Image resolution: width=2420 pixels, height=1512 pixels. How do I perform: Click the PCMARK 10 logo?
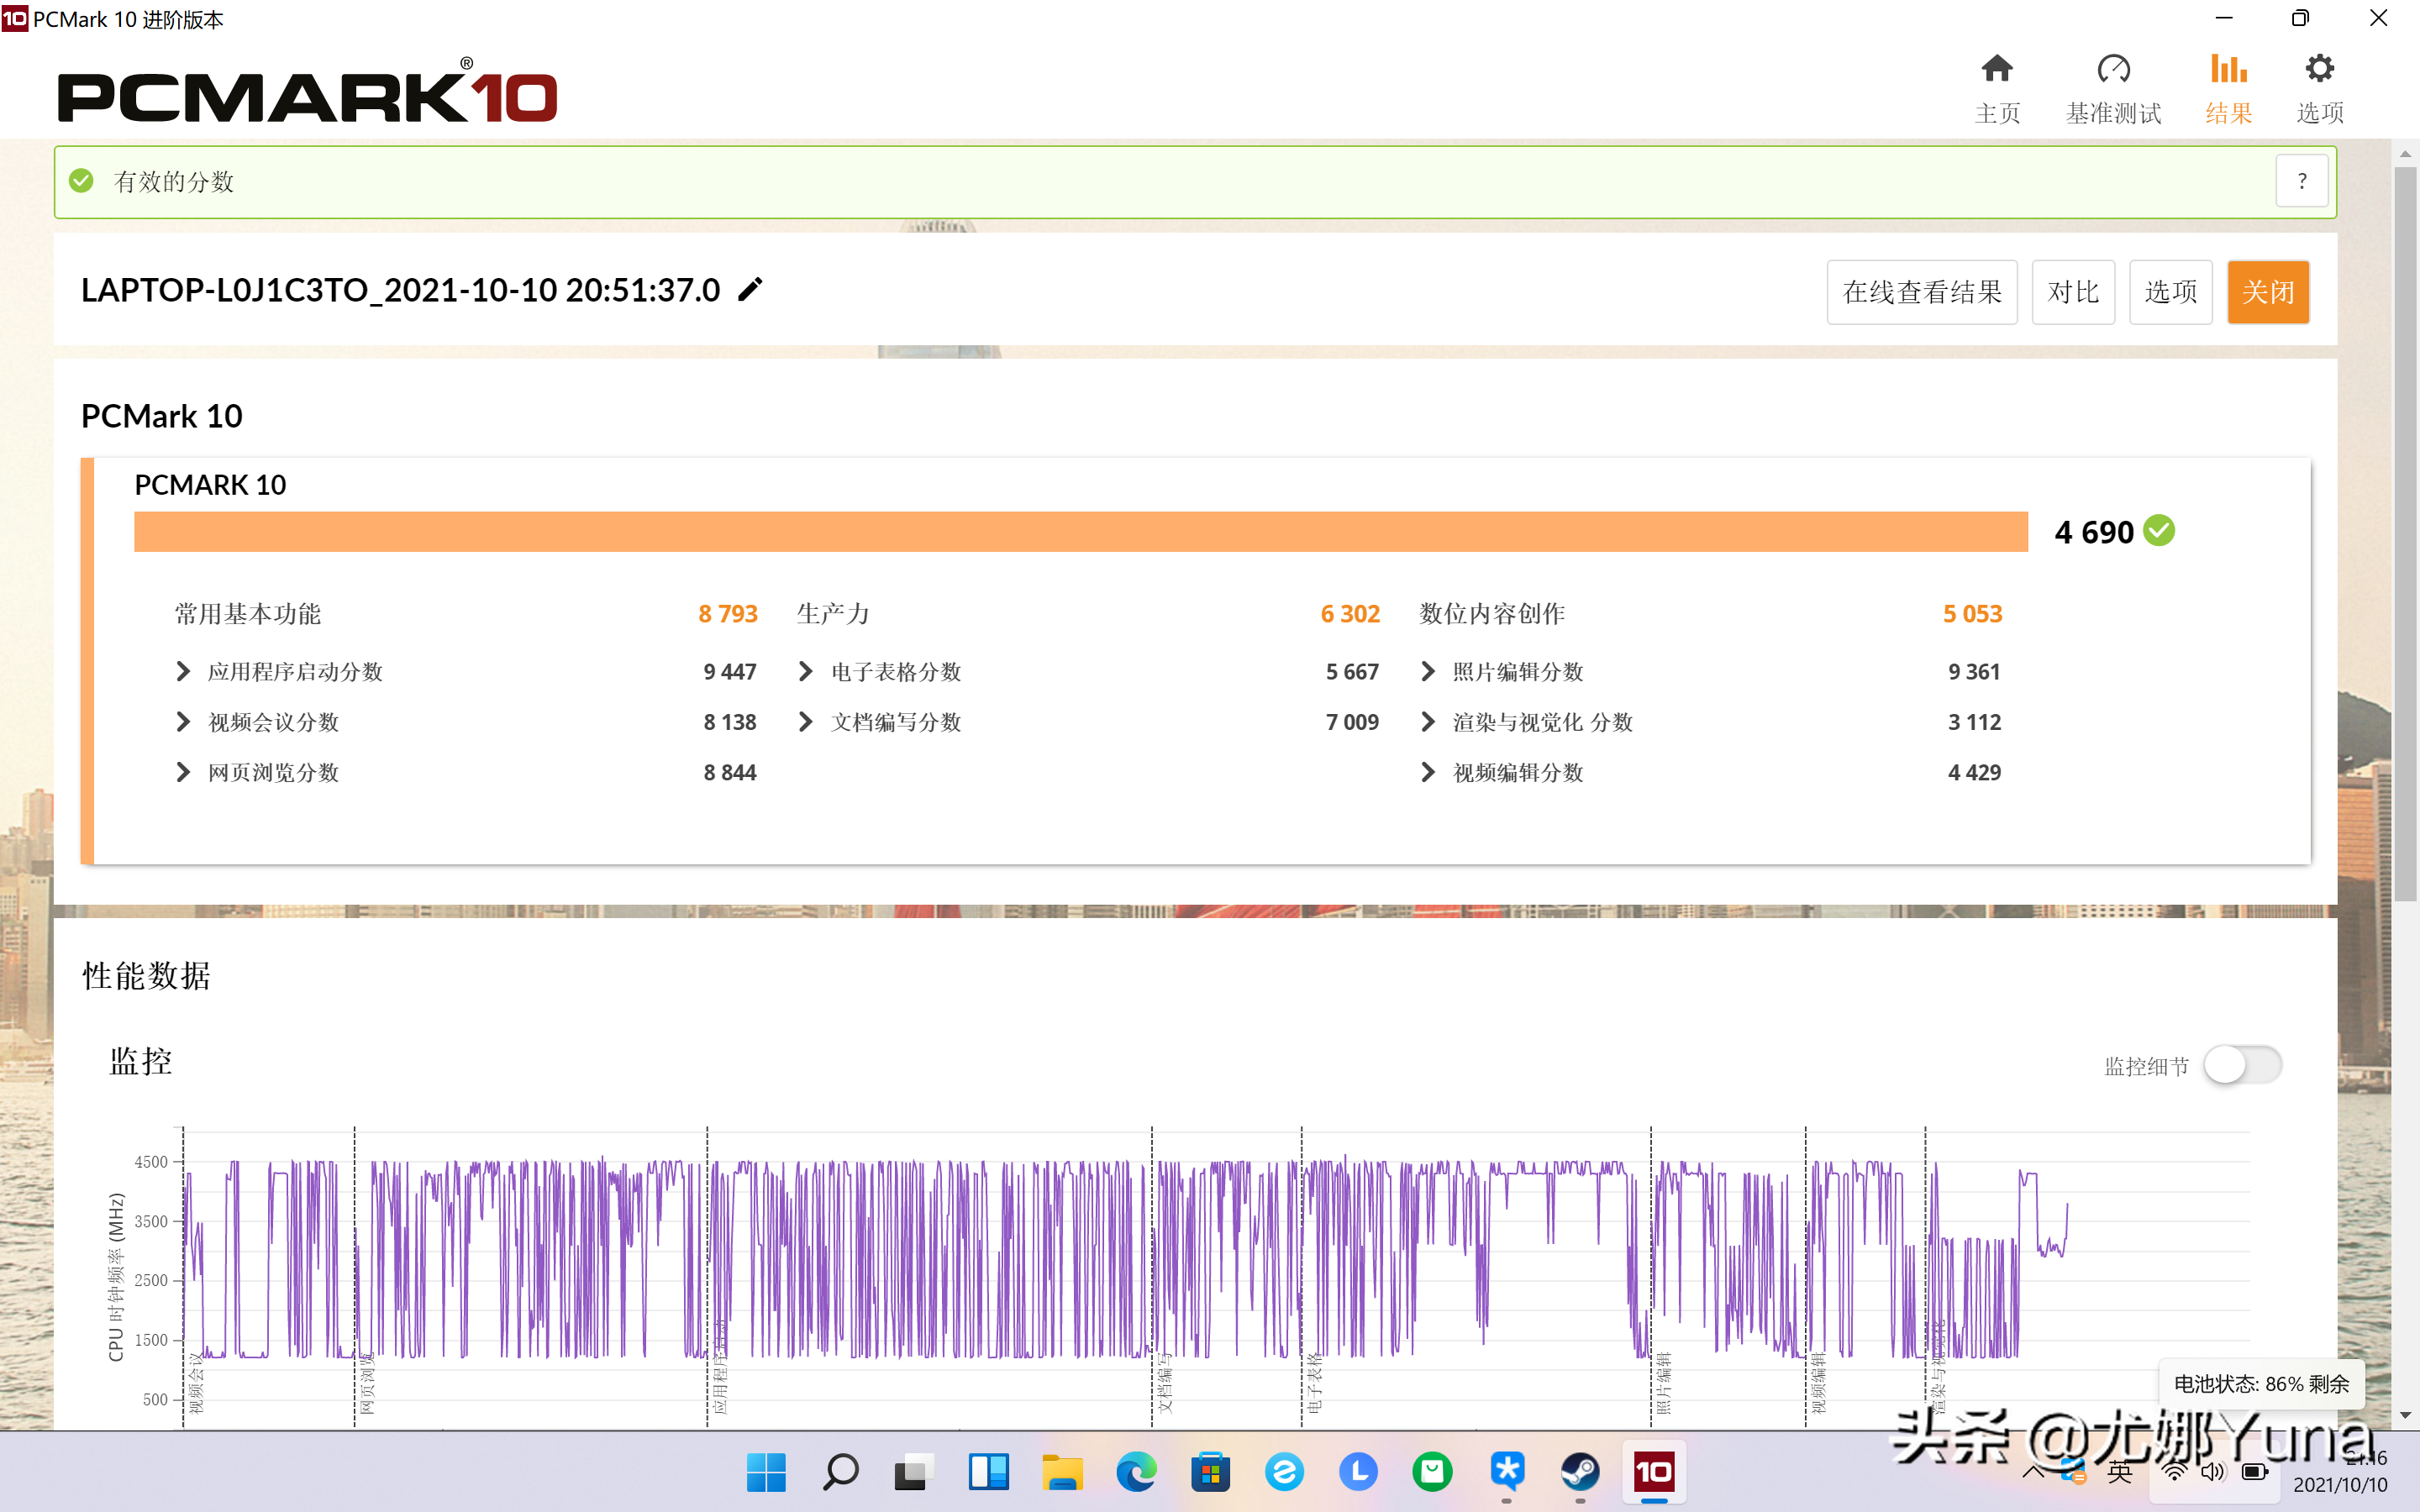click(307, 92)
